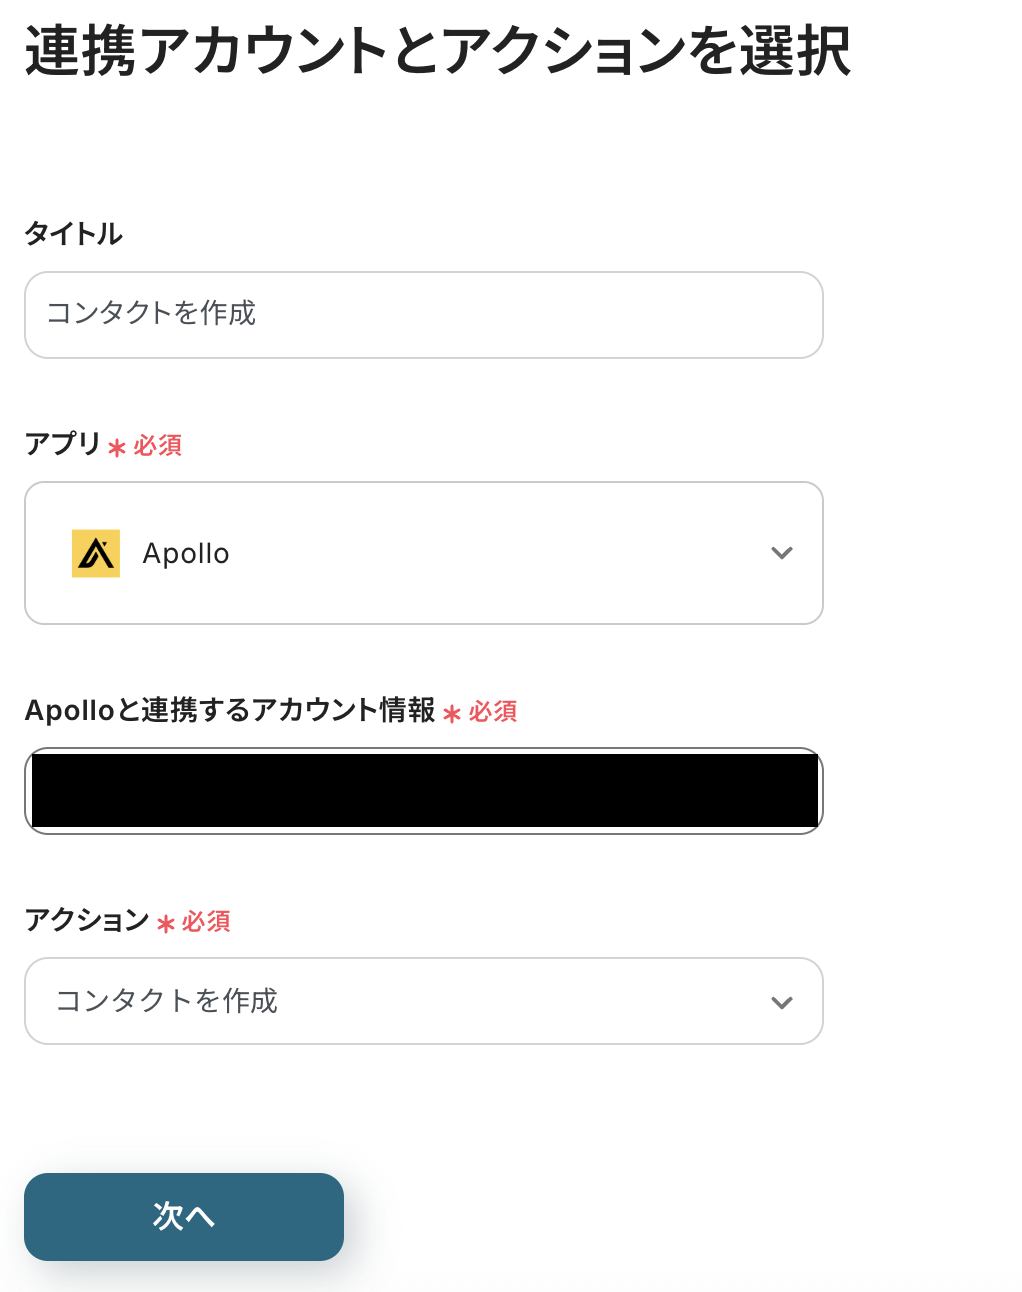Click the Apolloと連携するアカウント情報 label
Image resolution: width=1022 pixels, height=1292 pixels.
[x=230, y=710]
